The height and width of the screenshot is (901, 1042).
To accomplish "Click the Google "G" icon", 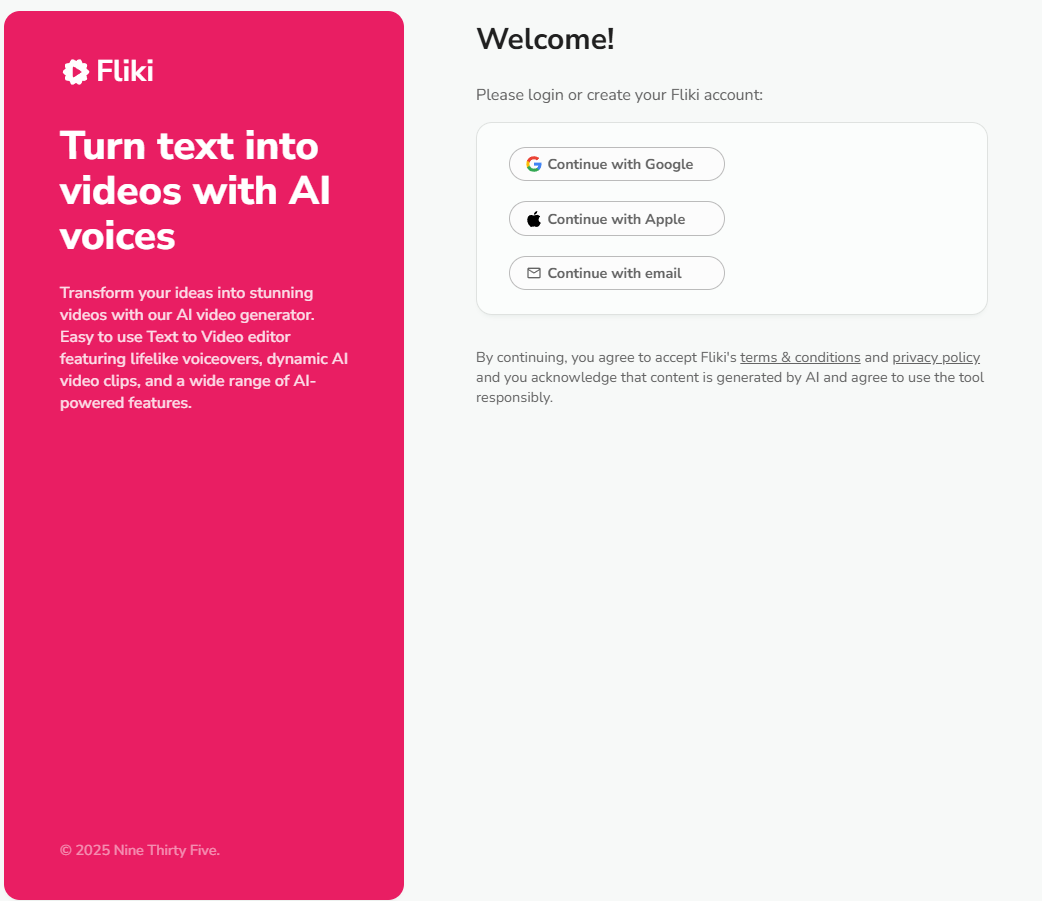I will [534, 164].
